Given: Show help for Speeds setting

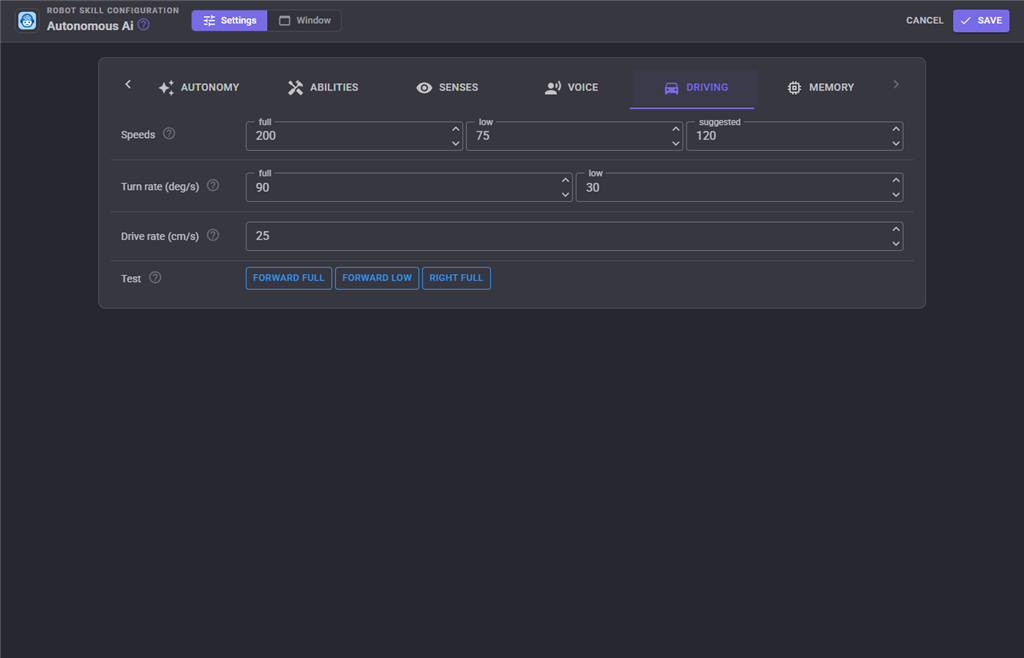Looking at the screenshot, I should (x=169, y=134).
